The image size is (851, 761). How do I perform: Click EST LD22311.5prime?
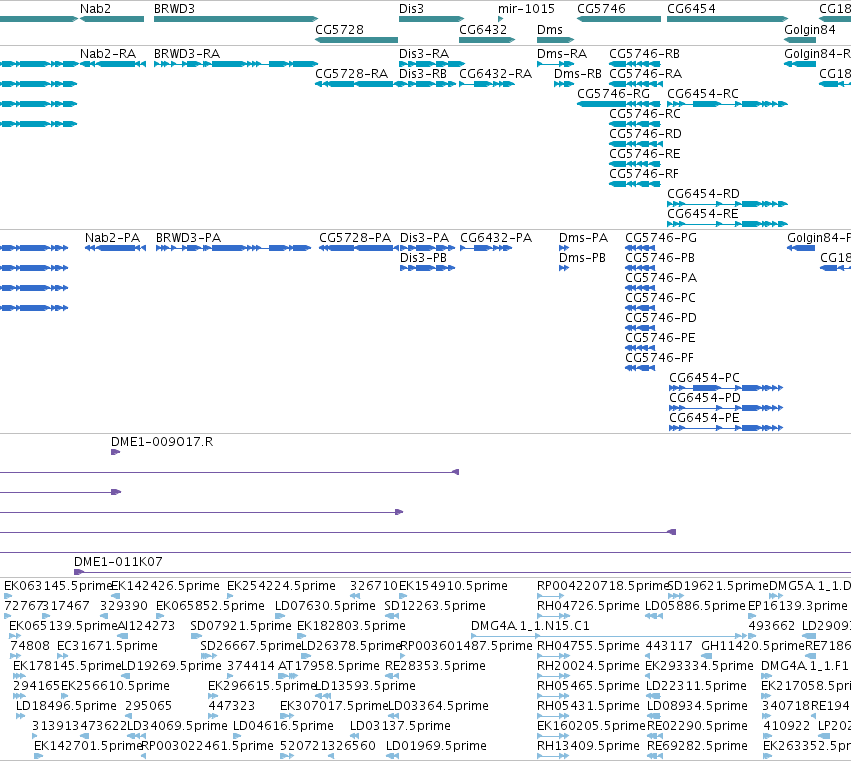[696, 686]
